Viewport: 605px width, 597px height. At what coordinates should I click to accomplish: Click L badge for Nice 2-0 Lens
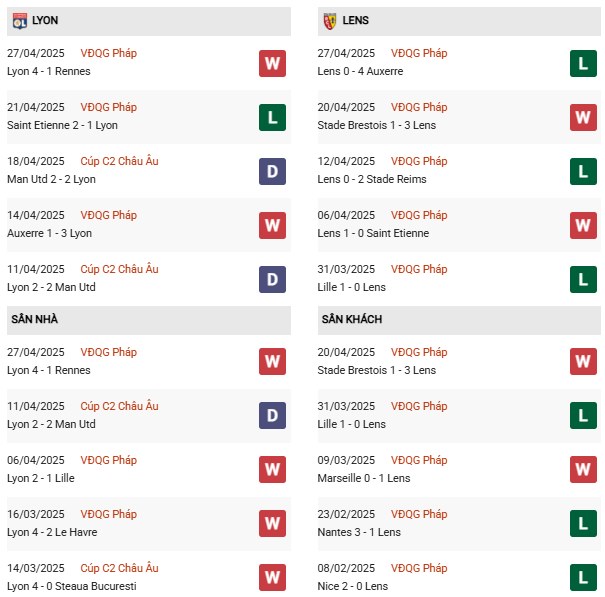(583, 578)
